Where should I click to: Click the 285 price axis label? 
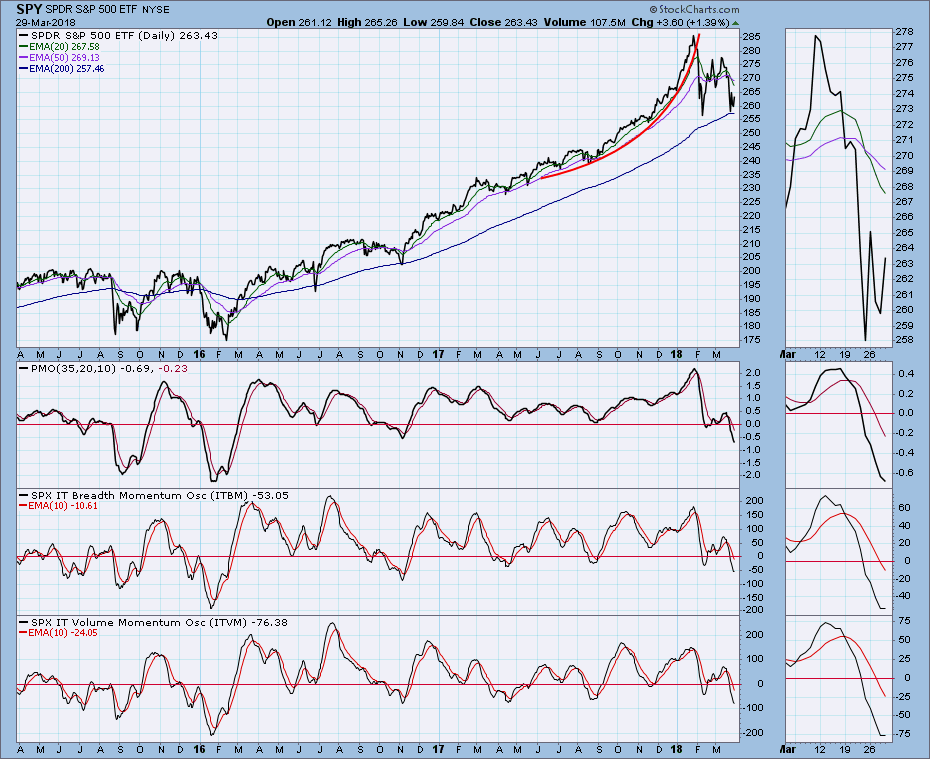click(x=751, y=37)
